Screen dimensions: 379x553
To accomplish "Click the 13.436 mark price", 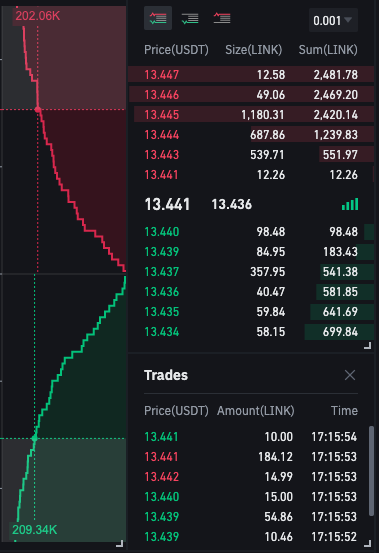I will [232, 204].
